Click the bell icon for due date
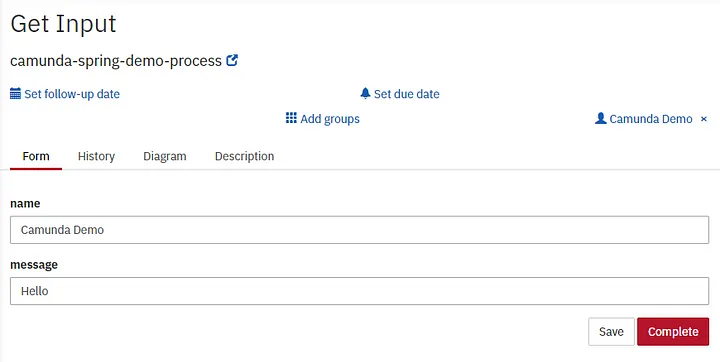 365,94
